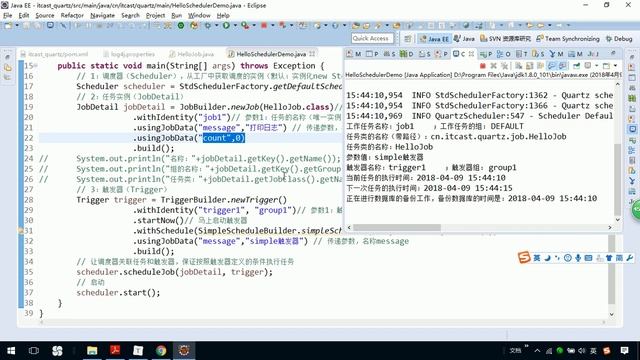640x360 pixels.
Task: Close the HelloSchedulerDemo.java editor tab
Action: tap(312, 54)
